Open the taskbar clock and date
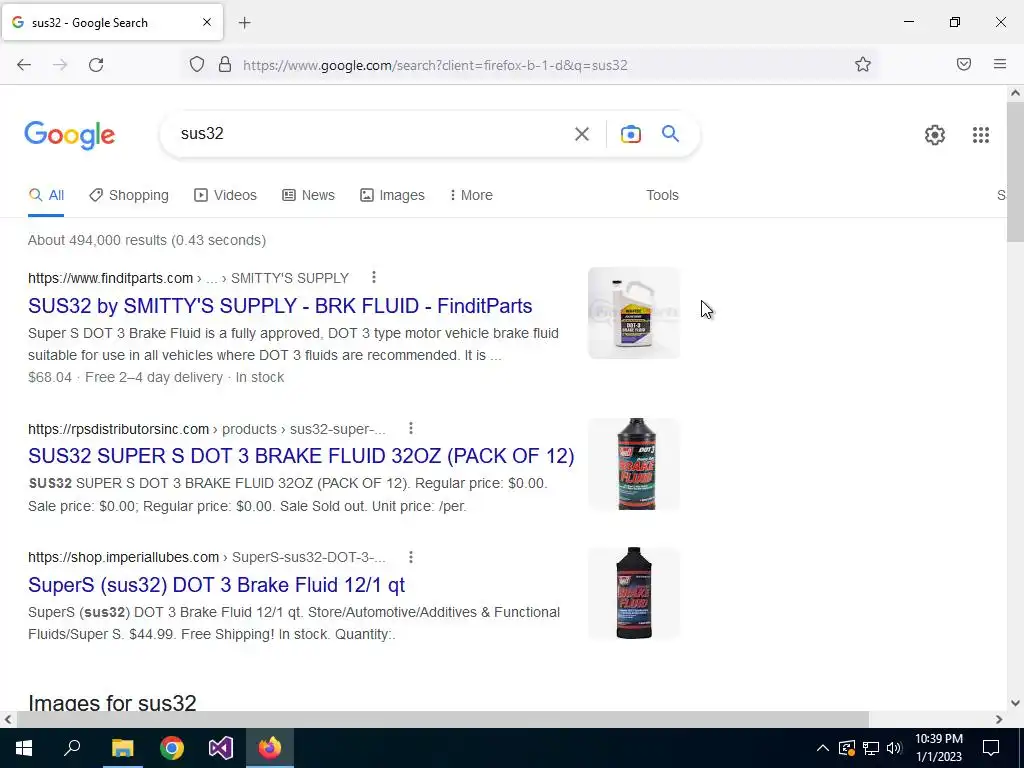The height and width of the screenshot is (768, 1024). [938, 748]
